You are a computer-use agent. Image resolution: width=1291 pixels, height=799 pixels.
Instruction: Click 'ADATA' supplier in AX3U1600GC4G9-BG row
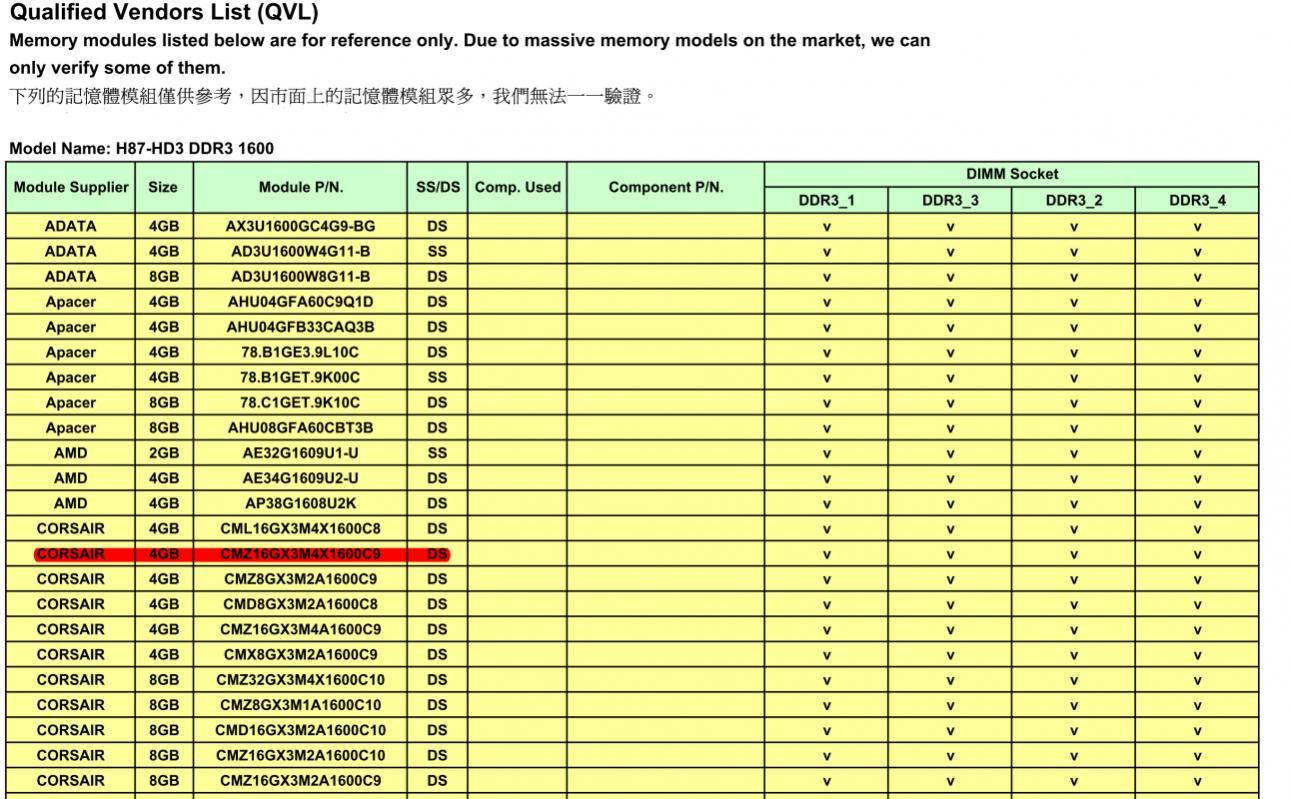[x=71, y=226]
